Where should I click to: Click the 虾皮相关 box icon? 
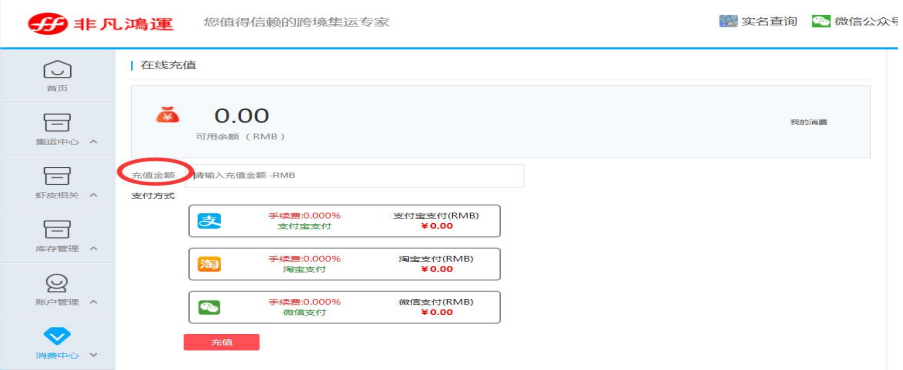(x=58, y=176)
